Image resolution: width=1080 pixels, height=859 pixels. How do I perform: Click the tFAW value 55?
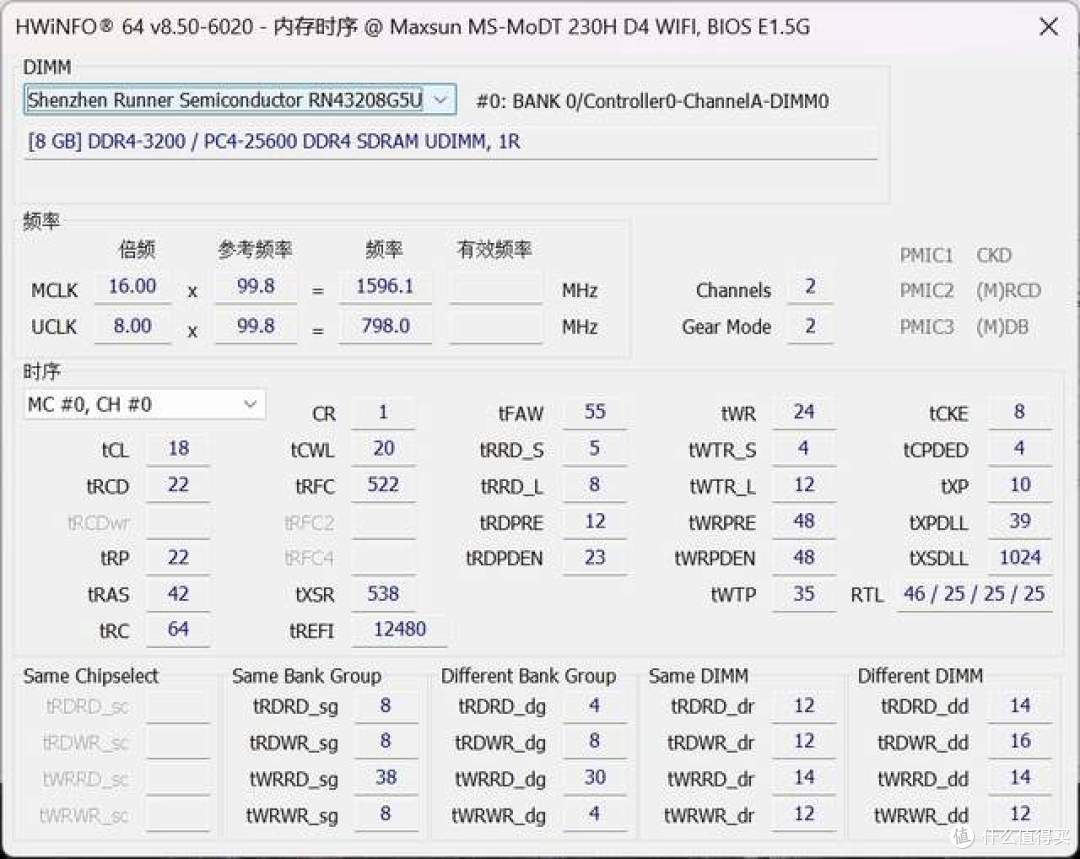594,413
